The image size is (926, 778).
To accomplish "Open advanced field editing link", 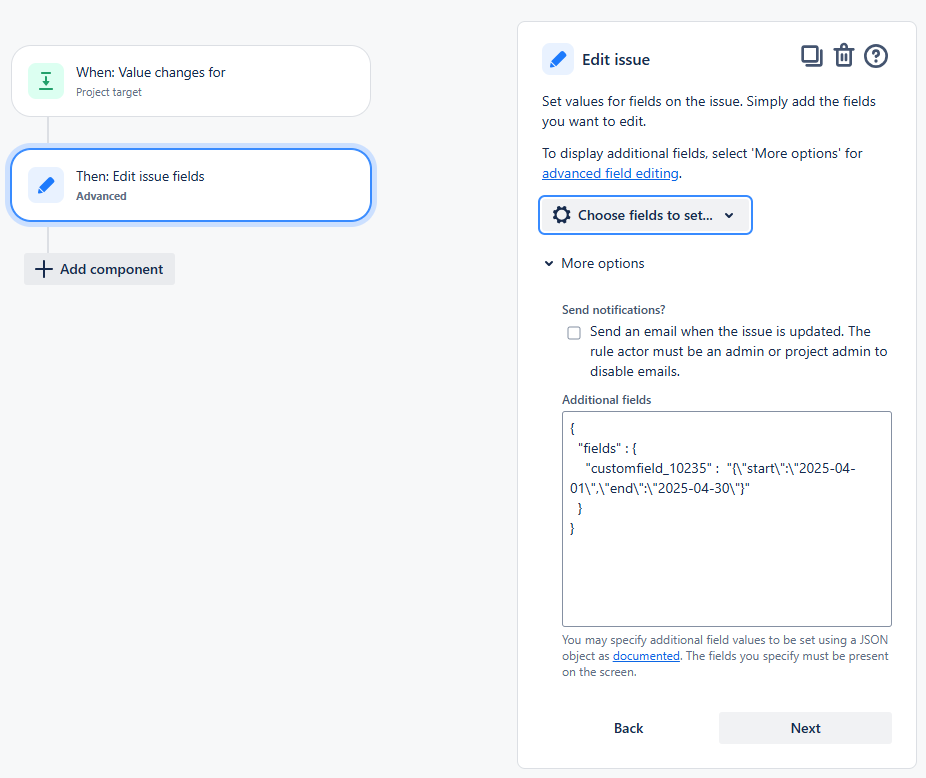I will 610,173.
